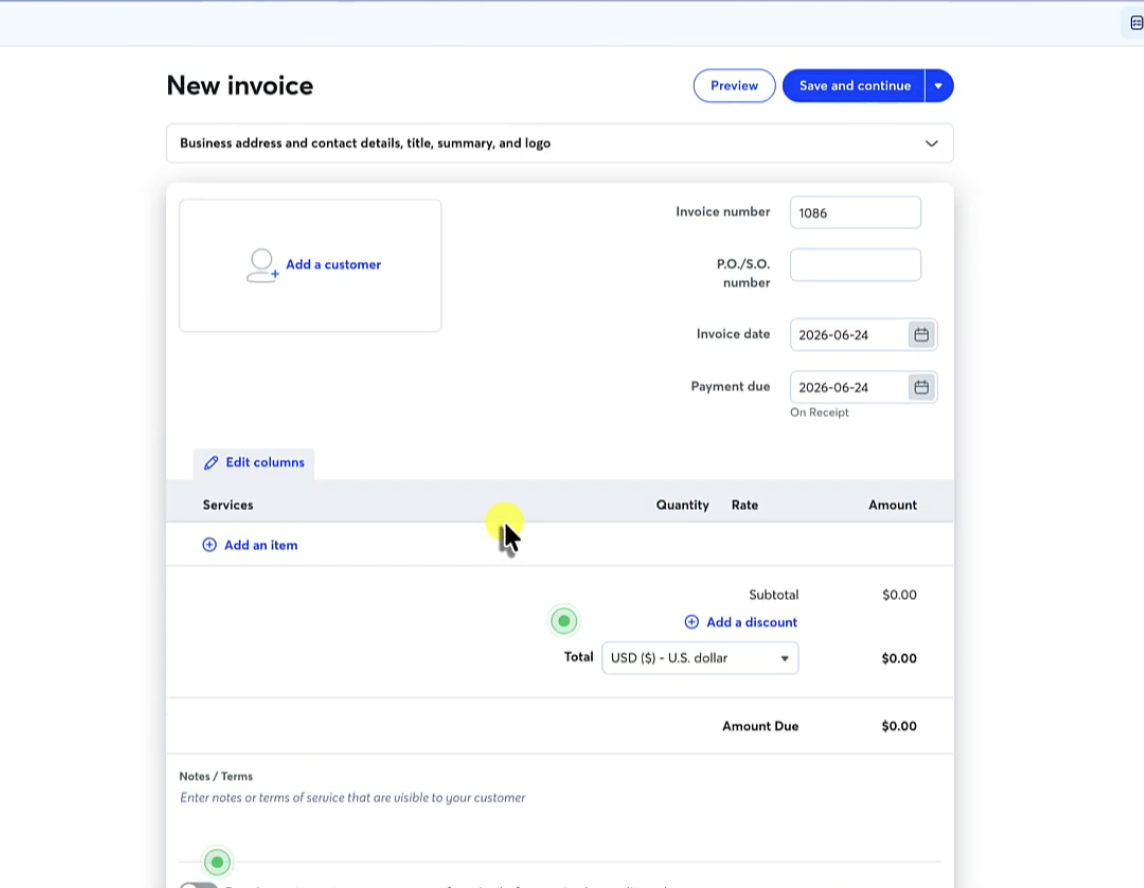Click the New invoice heading
Screen dimensions: 1144x888
click(240, 86)
